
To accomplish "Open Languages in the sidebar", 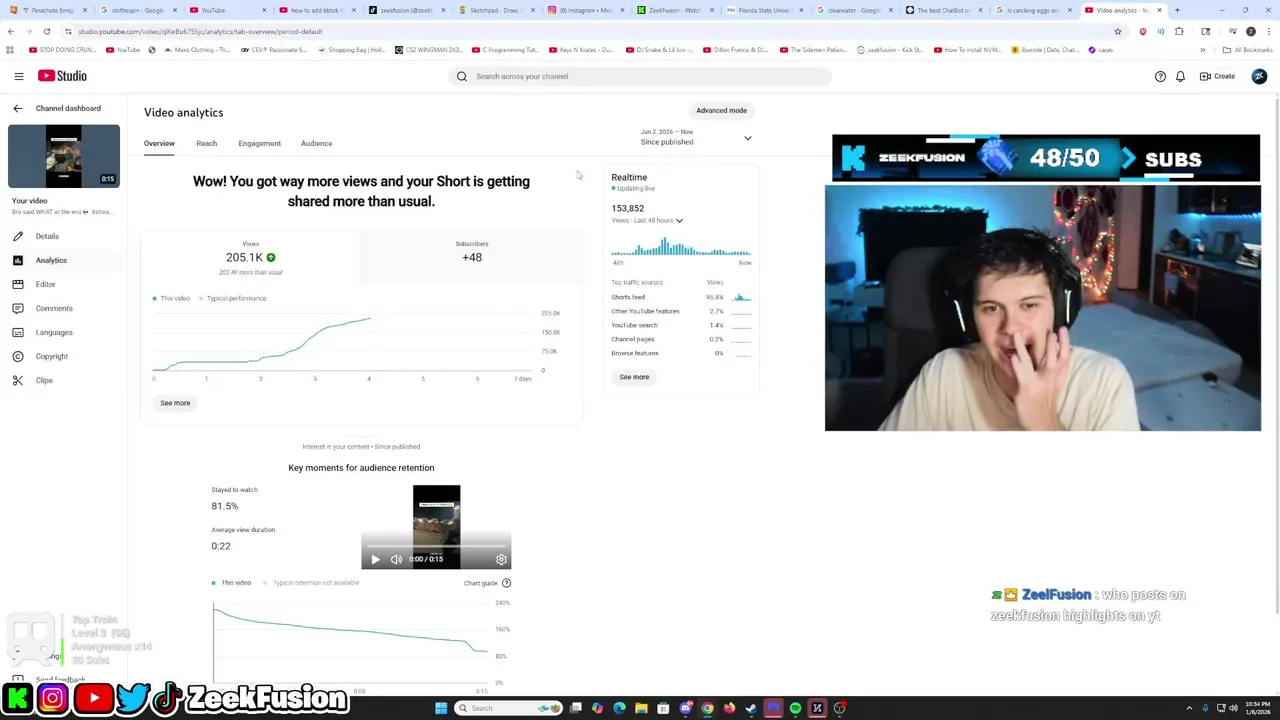I will click(x=54, y=332).
